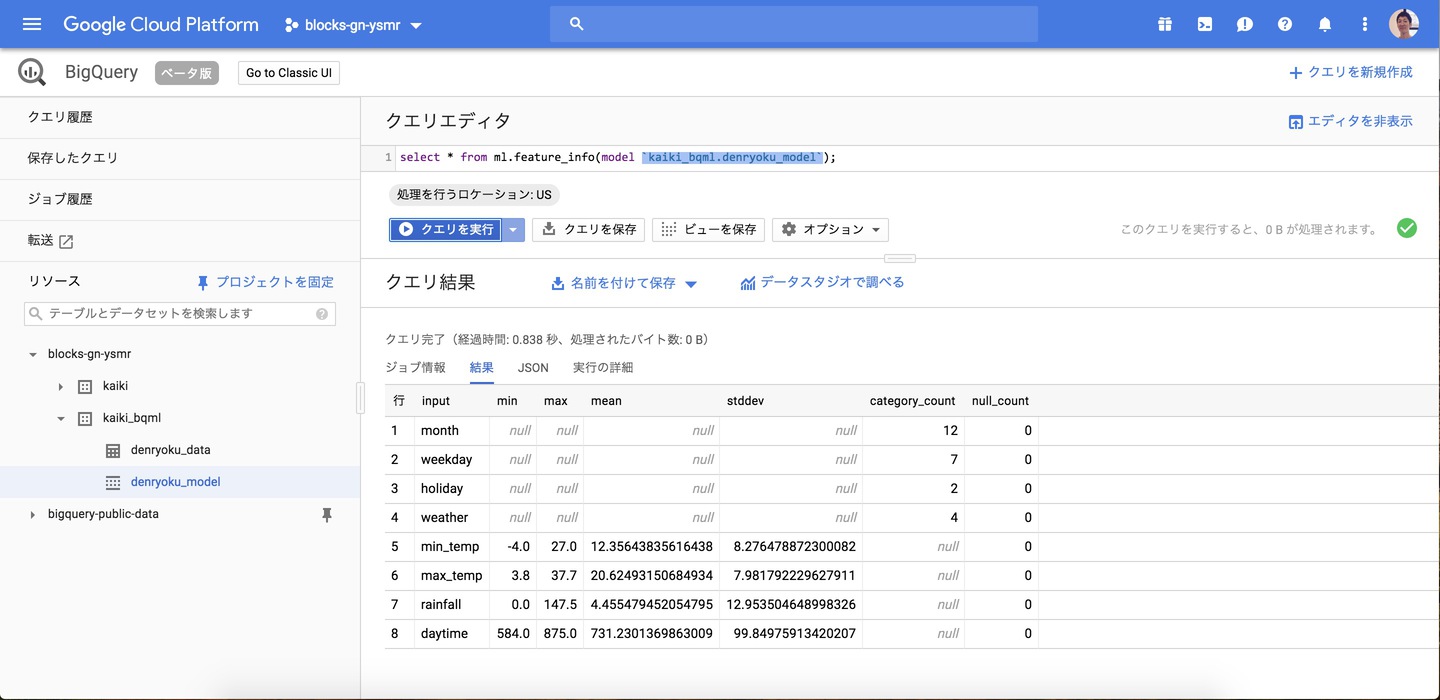Click the month row input cell
This screenshot has width=1440, height=700.
pyautogui.click(x=452, y=431)
